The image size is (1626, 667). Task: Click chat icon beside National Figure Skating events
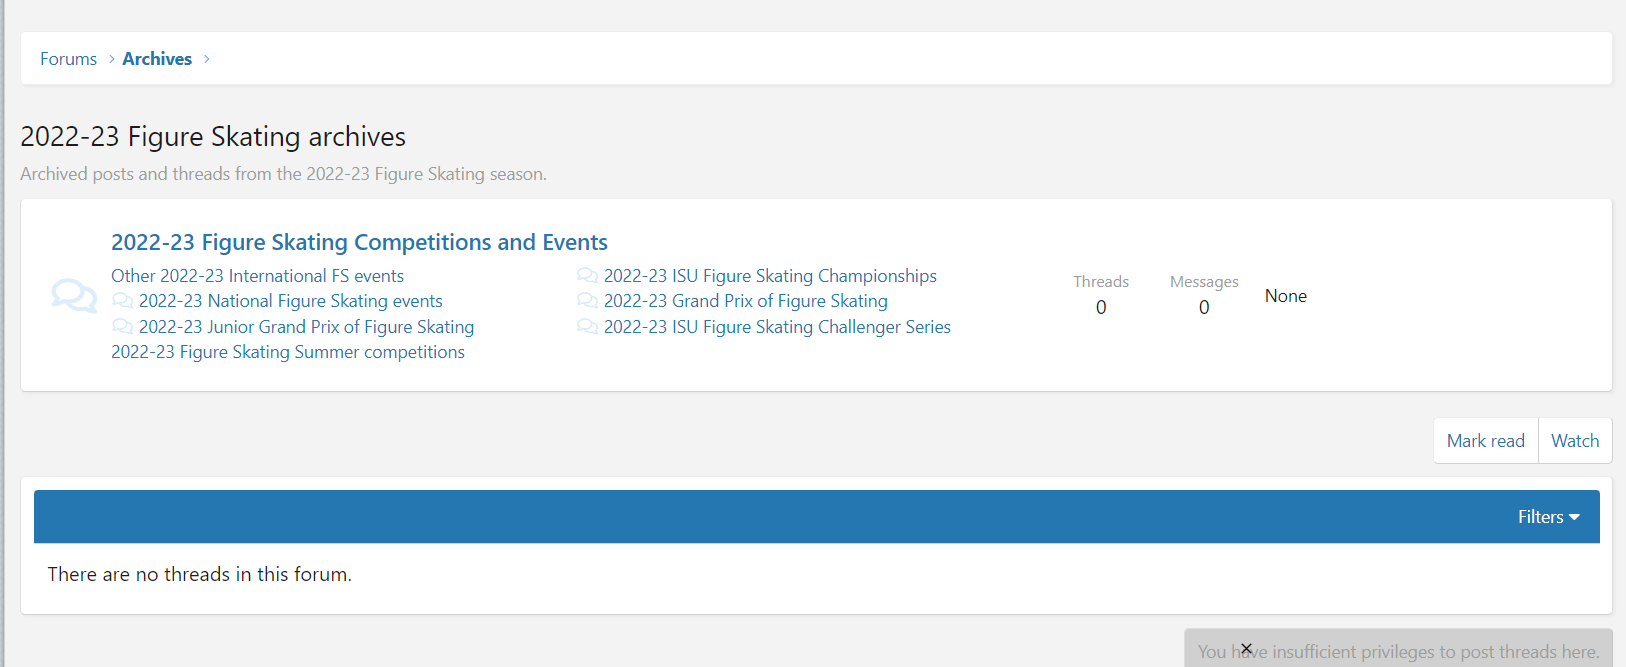pyautogui.click(x=122, y=301)
